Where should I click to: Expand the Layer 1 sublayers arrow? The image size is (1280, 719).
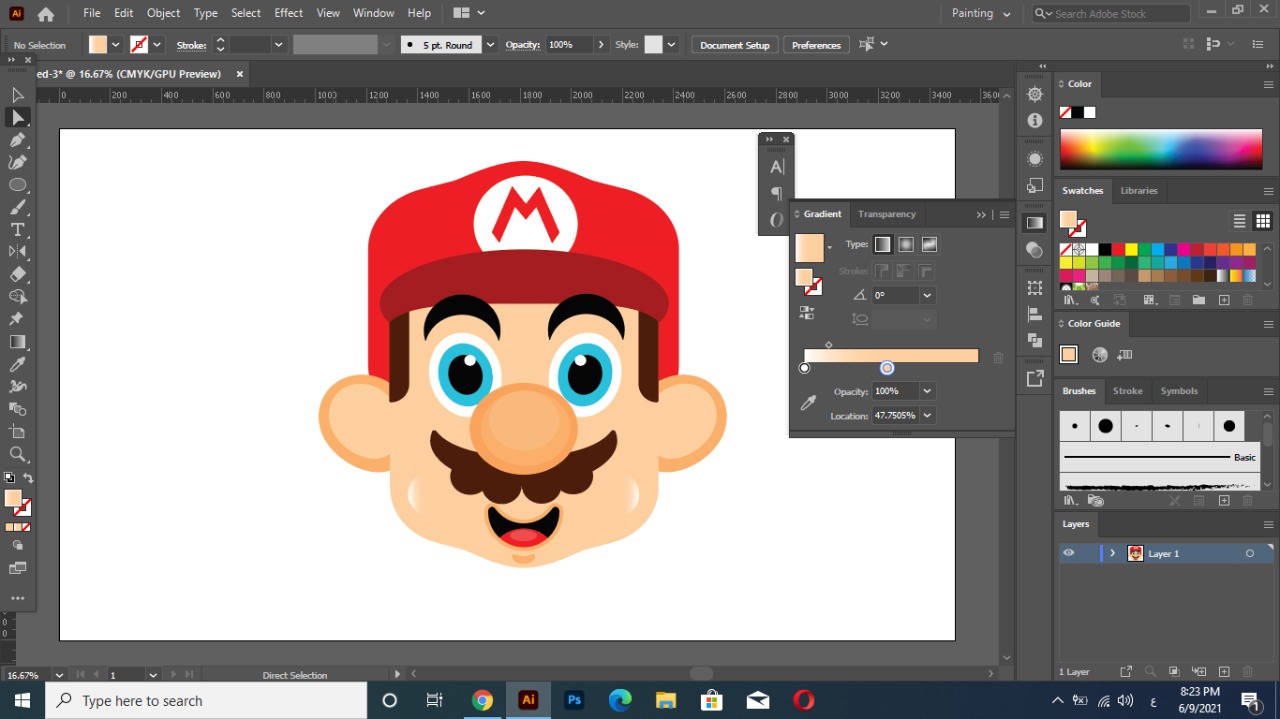[x=1112, y=553]
